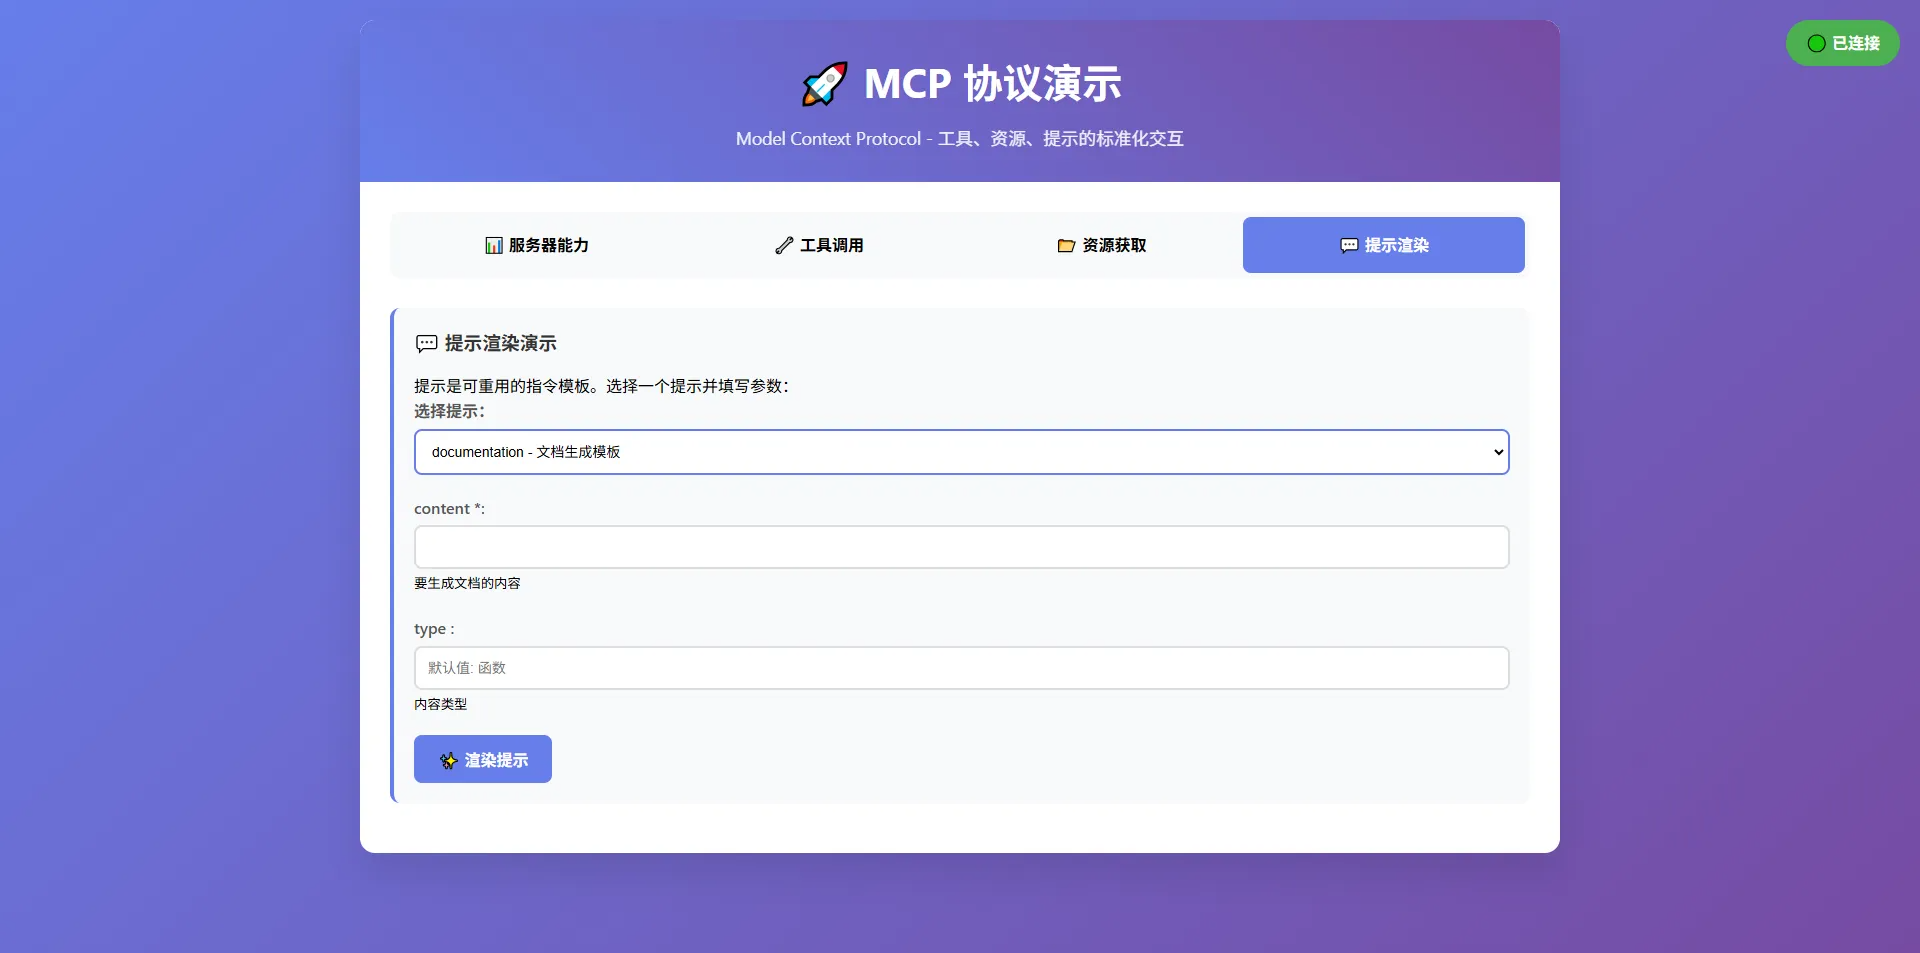Click the 提示渲染演示 heading text
Screen dimensions: 1920x953
[501, 344]
